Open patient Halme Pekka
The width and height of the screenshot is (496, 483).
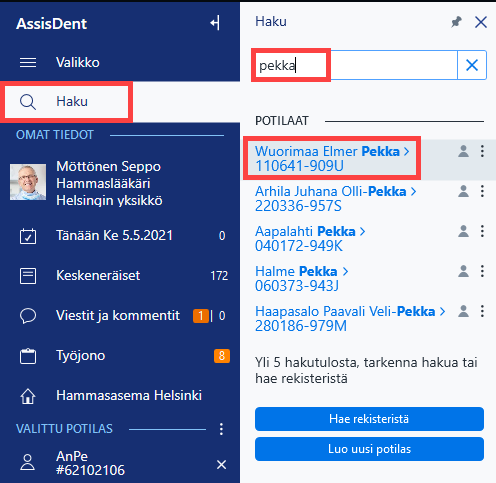click(301, 278)
